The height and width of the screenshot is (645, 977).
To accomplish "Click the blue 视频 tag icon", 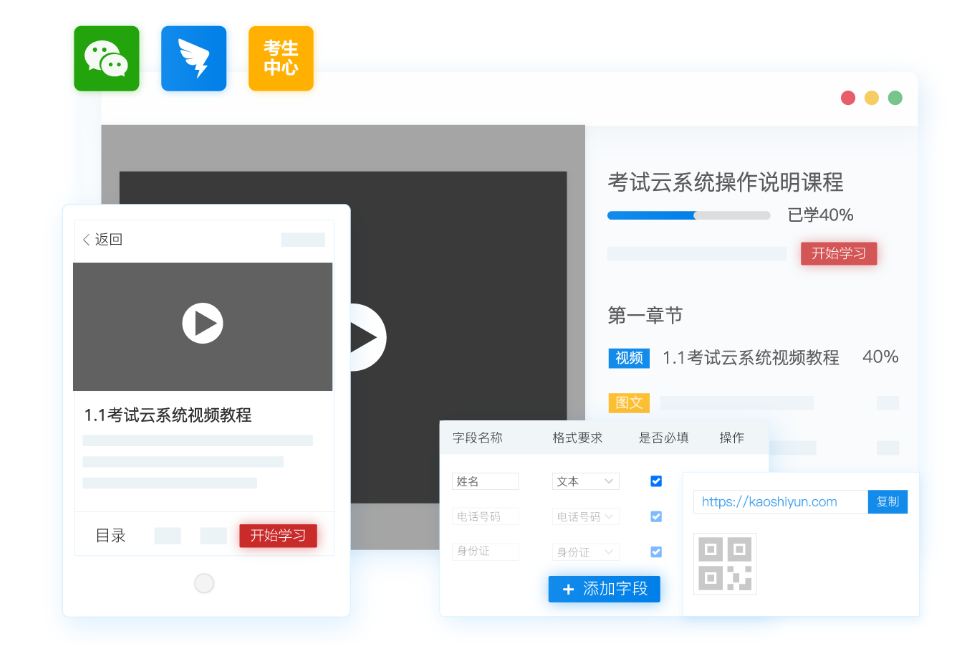I will tap(629, 358).
